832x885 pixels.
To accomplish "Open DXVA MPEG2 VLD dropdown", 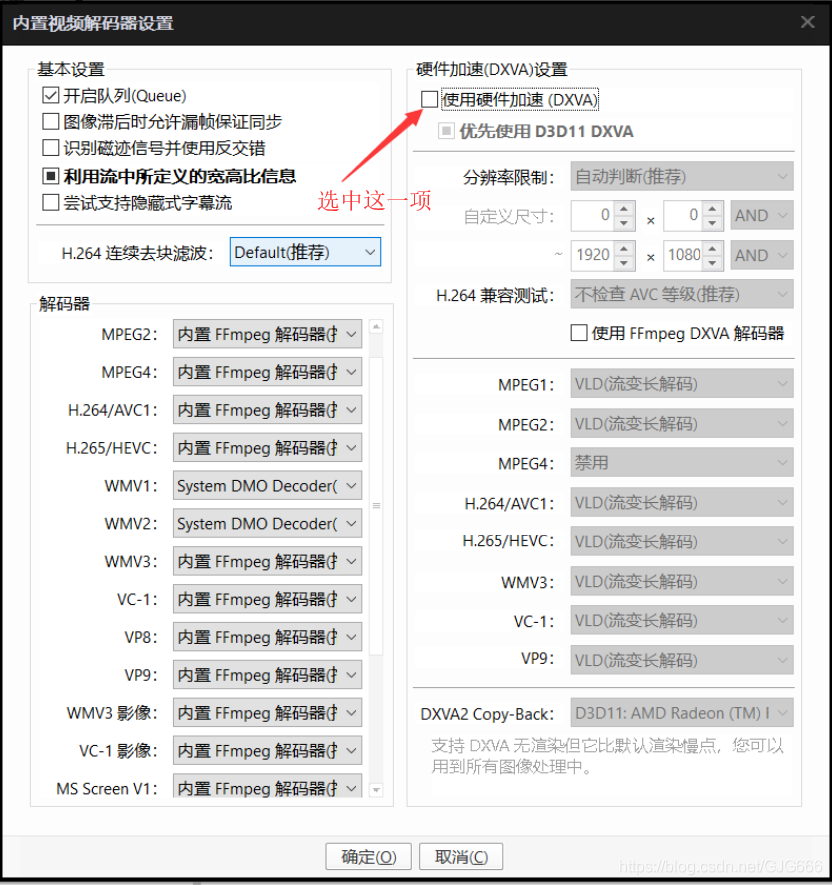I will point(682,423).
